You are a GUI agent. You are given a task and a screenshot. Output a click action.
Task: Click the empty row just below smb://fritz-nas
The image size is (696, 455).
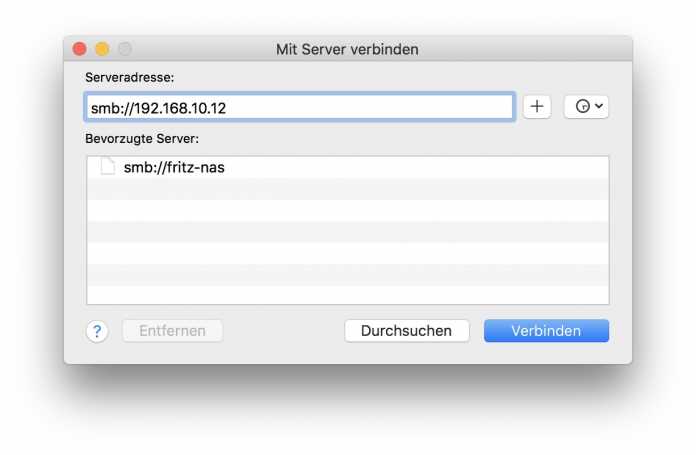tap(347, 189)
